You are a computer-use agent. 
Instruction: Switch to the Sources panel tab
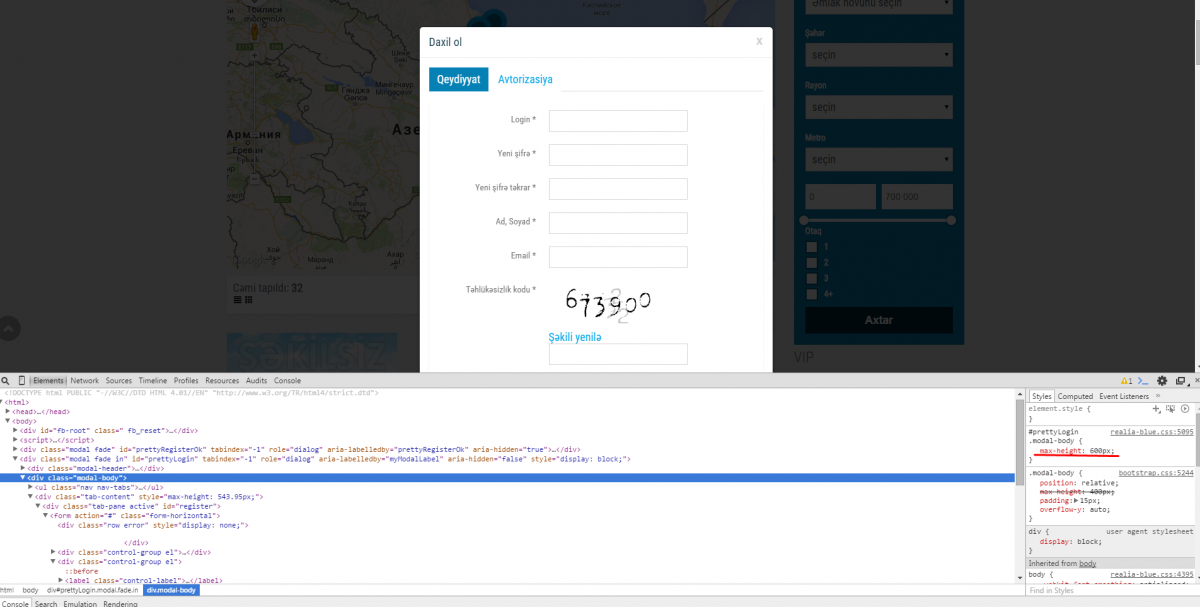(x=118, y=381)
